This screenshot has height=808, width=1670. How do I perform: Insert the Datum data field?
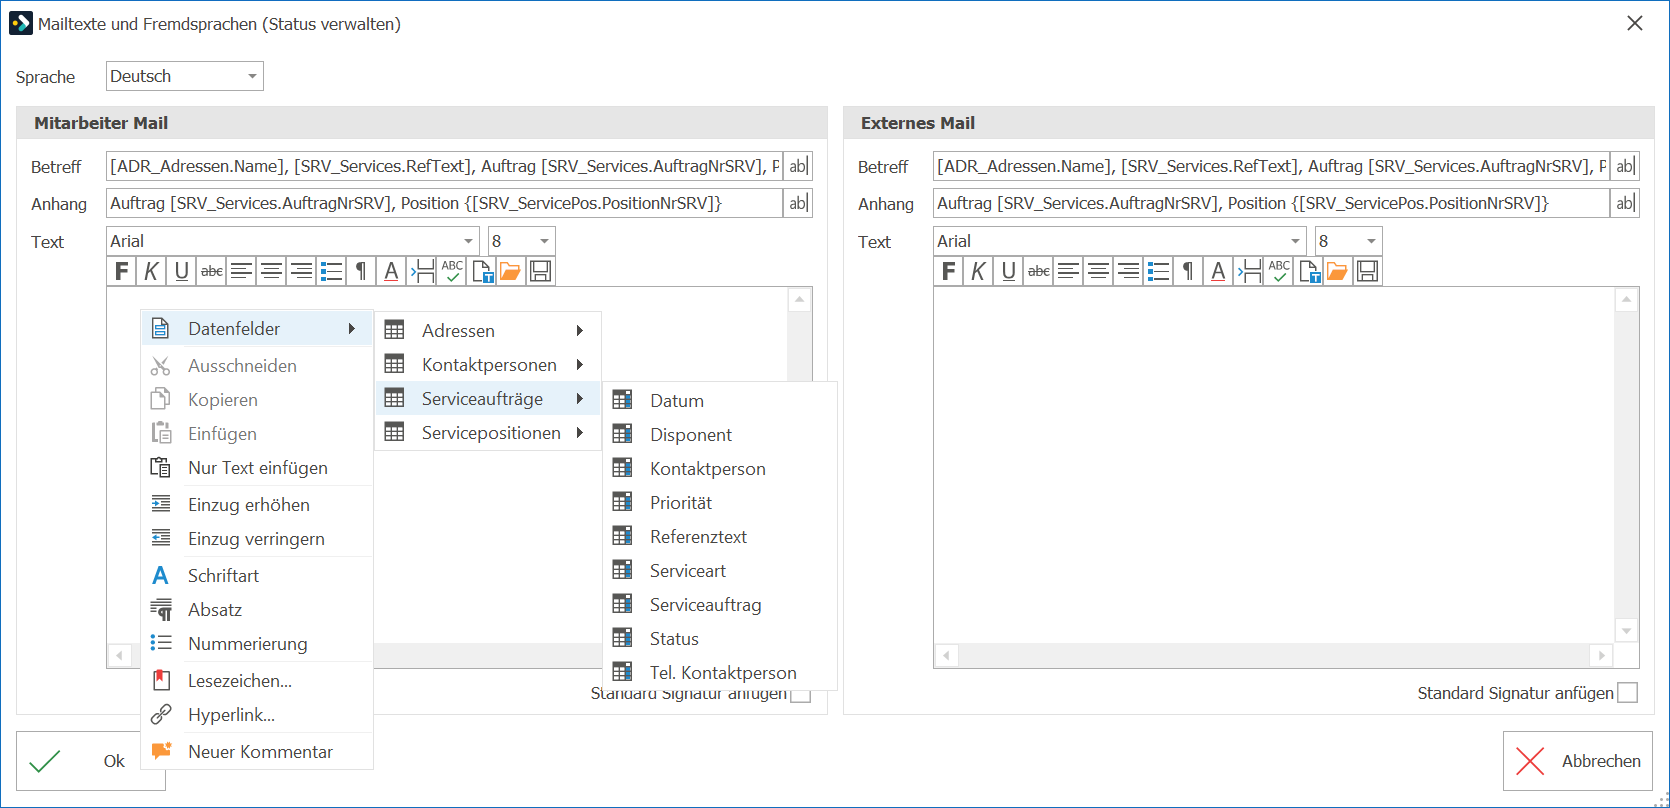720,401
